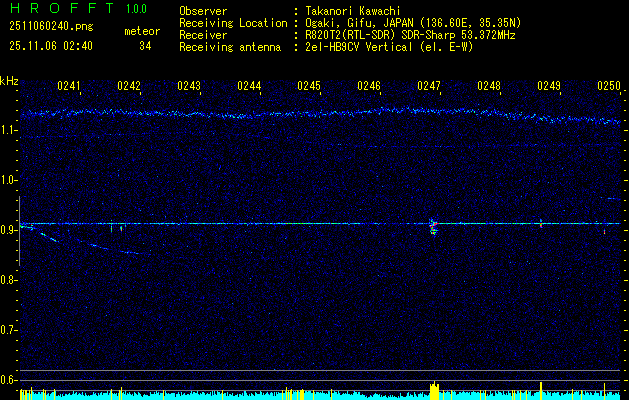Click the 0.7 kHz axis label
This screenshot has height=400, width=629.
point(8,330)
